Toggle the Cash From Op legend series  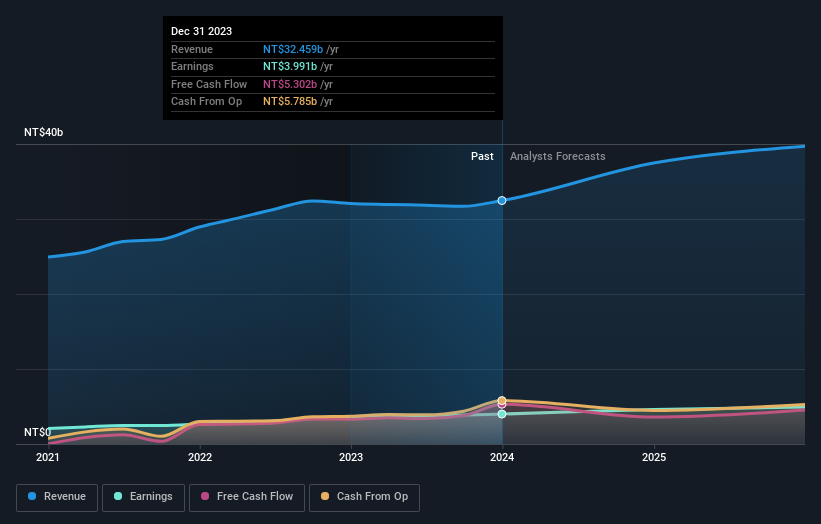(364, 497)
